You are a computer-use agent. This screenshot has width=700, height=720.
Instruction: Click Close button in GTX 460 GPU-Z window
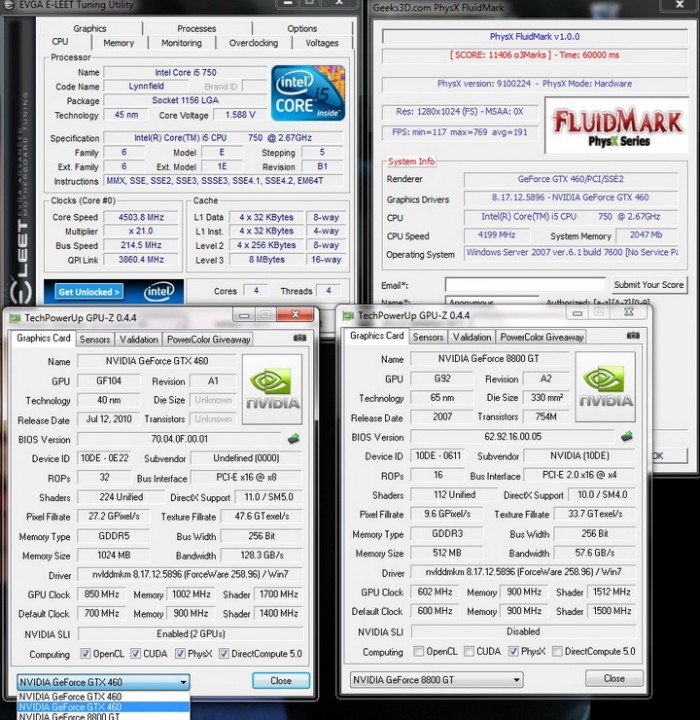click(x=281, y=681)
